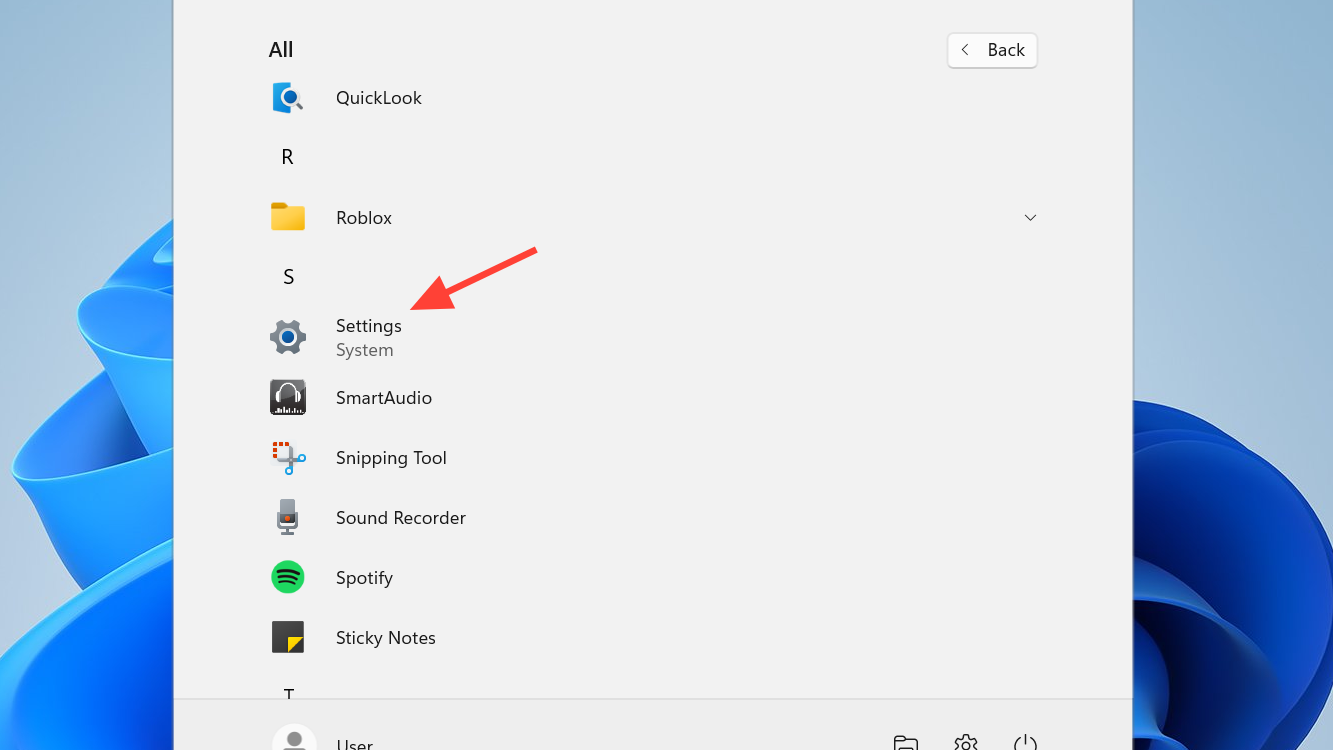This screenshot has height=750, width=1333.
Task: Click the Back button
Action: pos(992,50)
